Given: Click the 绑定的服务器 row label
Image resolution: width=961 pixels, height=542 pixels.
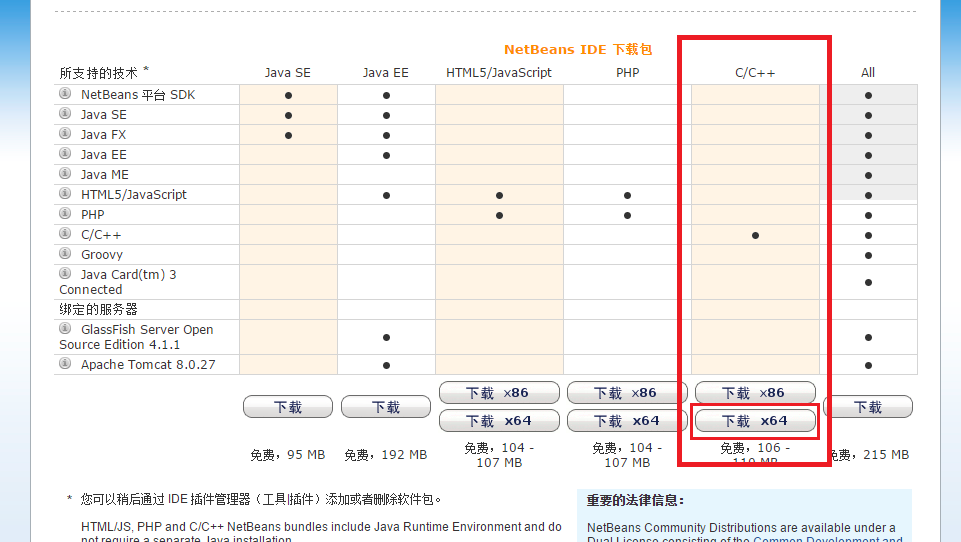Looking at the screenshot, I should [98, 310].
